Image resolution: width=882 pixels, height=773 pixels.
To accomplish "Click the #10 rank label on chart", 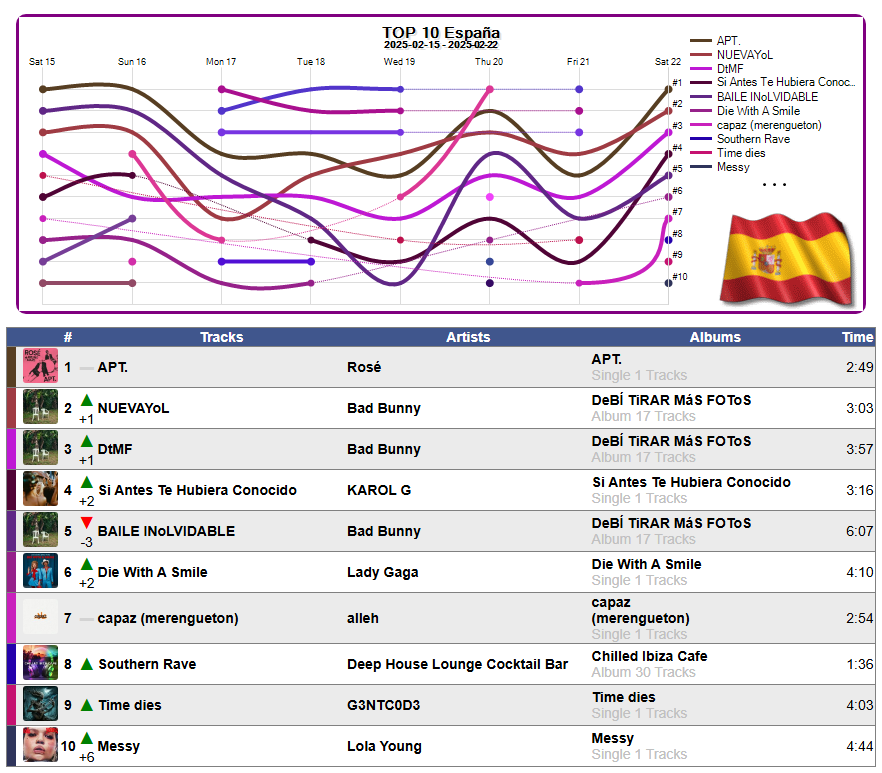I will coord(680,276).
